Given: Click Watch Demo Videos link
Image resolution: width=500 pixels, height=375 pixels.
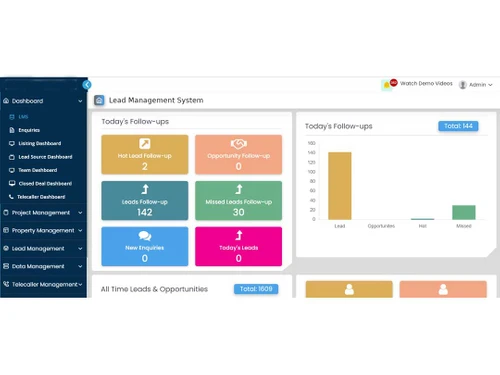Looking at the screenshot, I should pyautogui.click(x=426, y=83).
